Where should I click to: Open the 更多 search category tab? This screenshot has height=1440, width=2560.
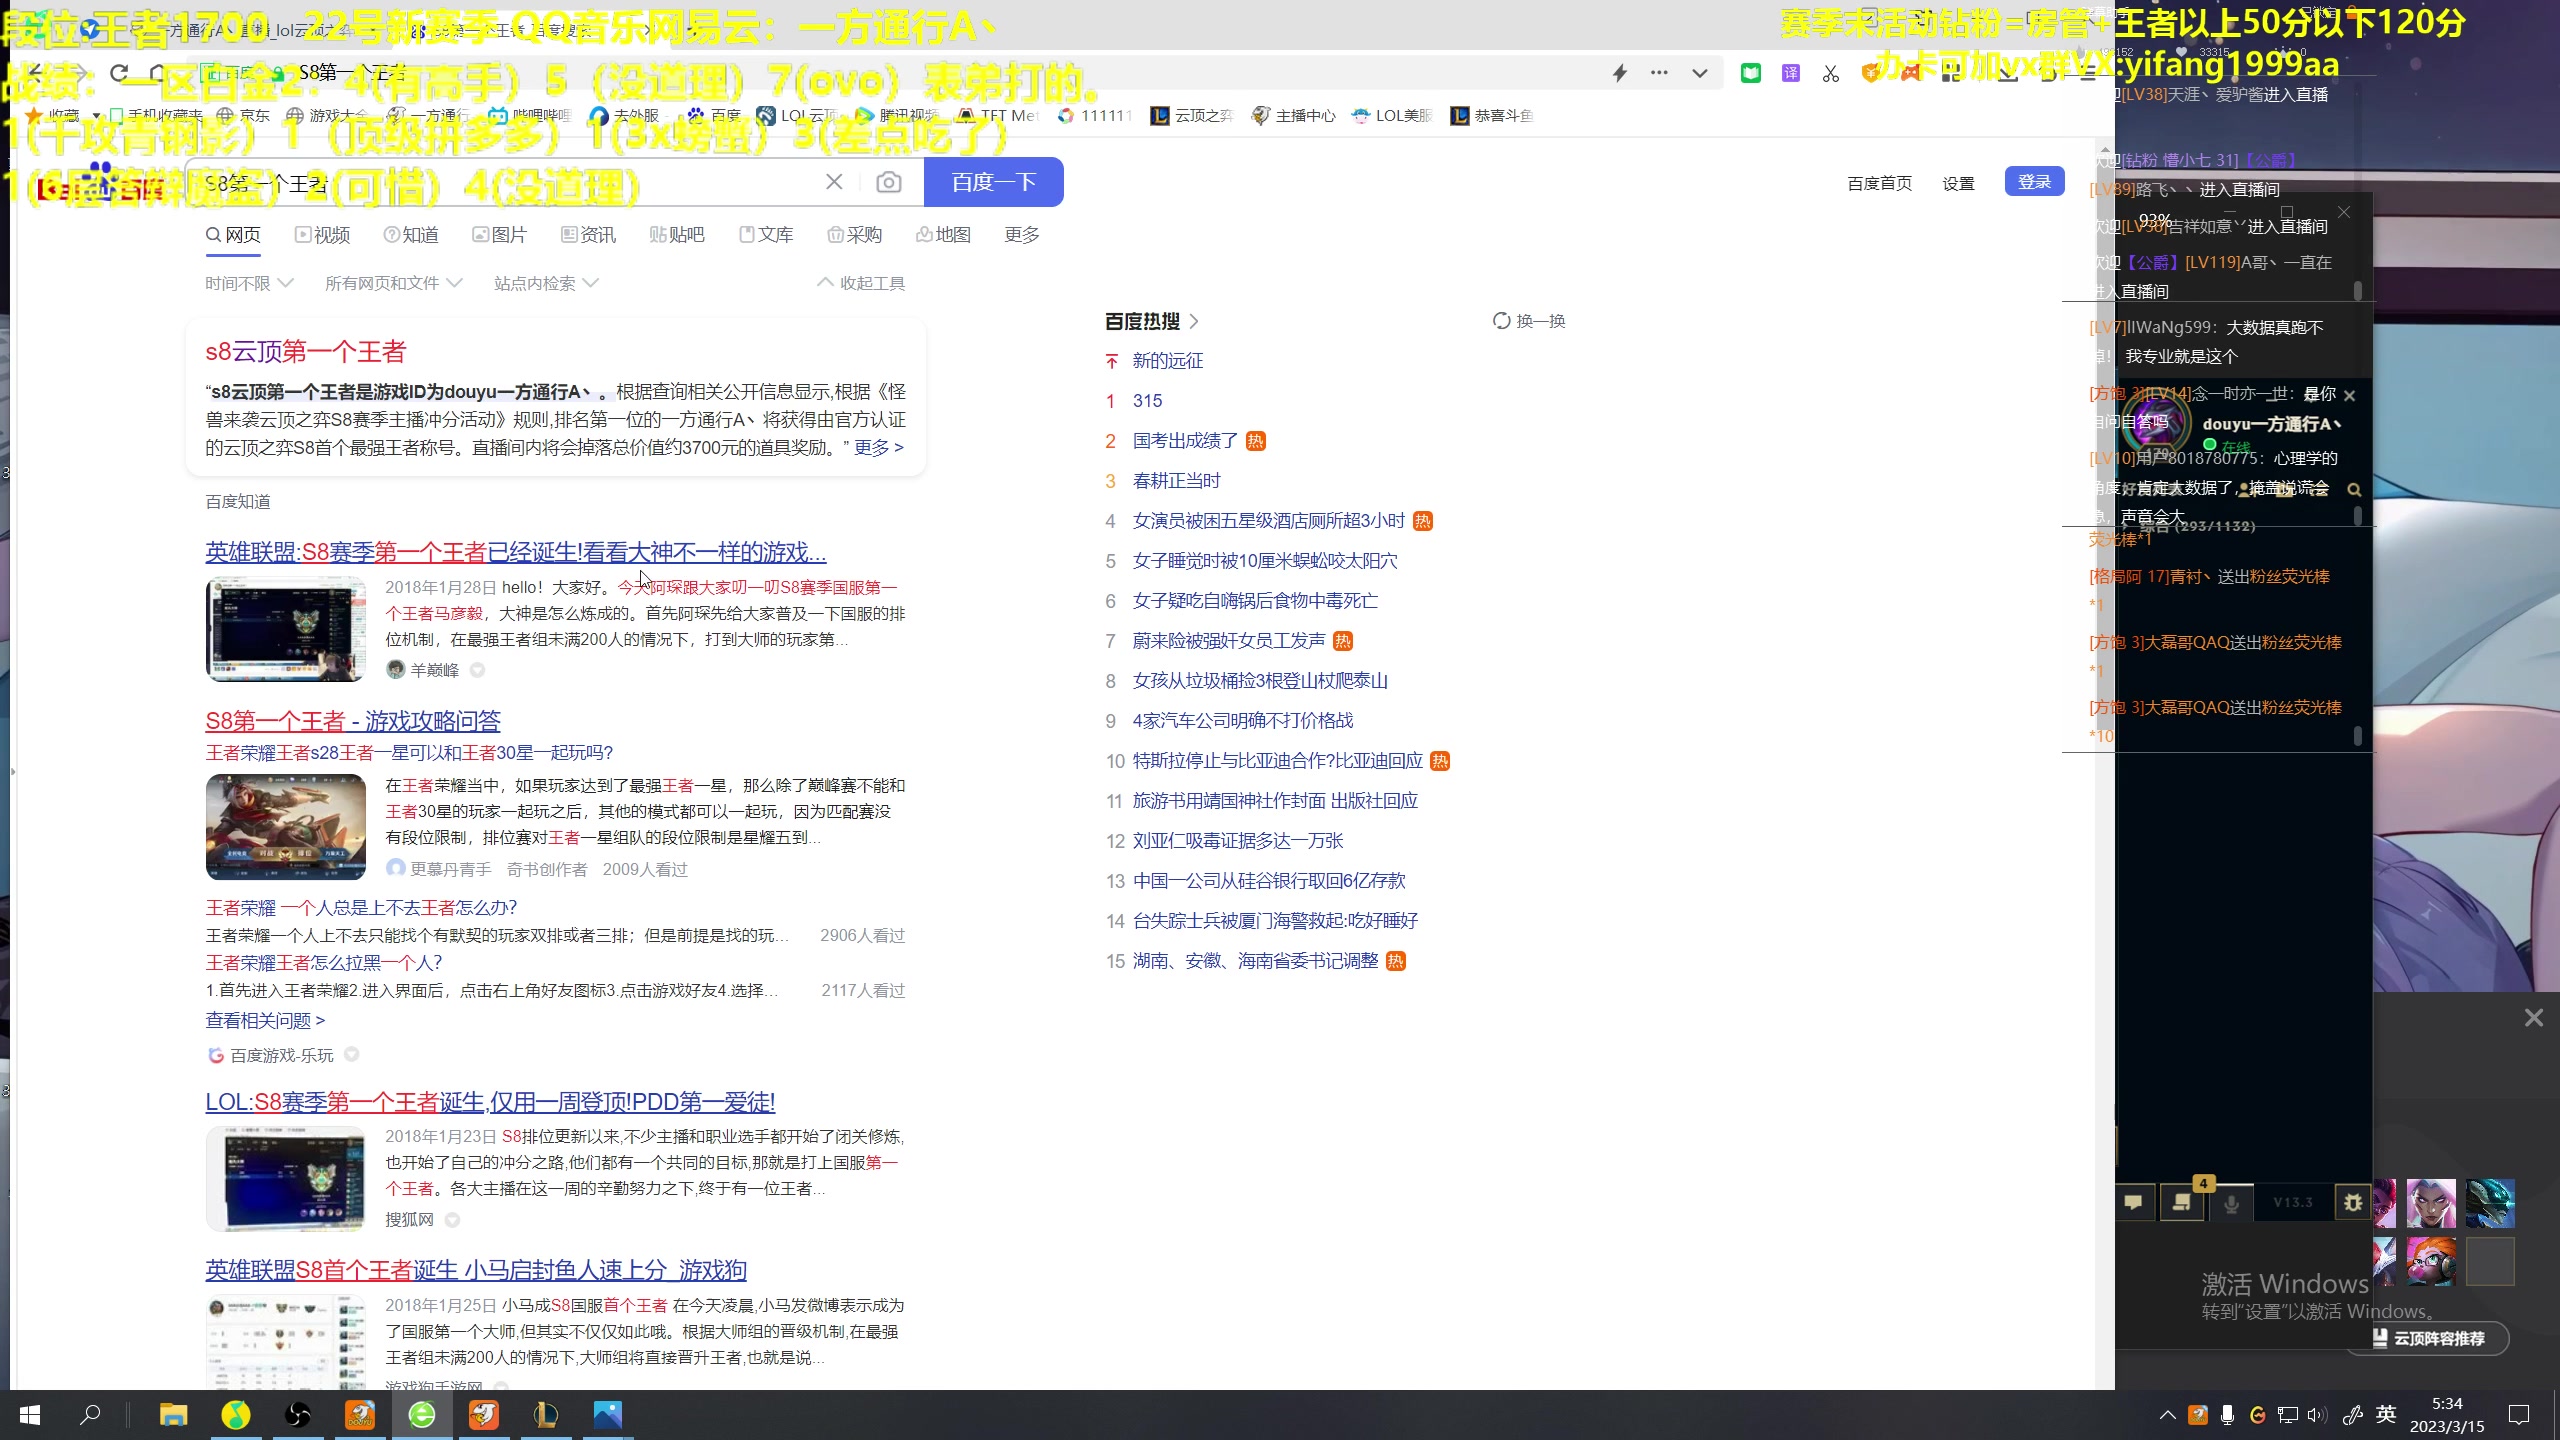(x=1022, y=235)
